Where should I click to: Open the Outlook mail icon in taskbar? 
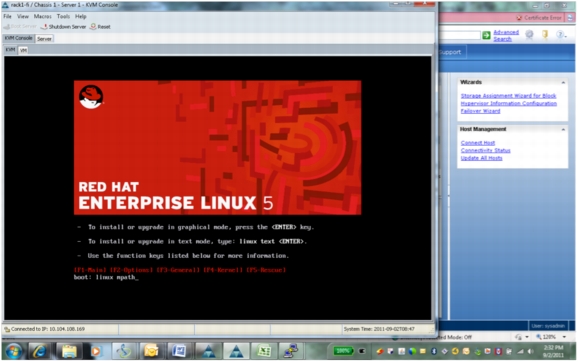[x=151, y=351]
